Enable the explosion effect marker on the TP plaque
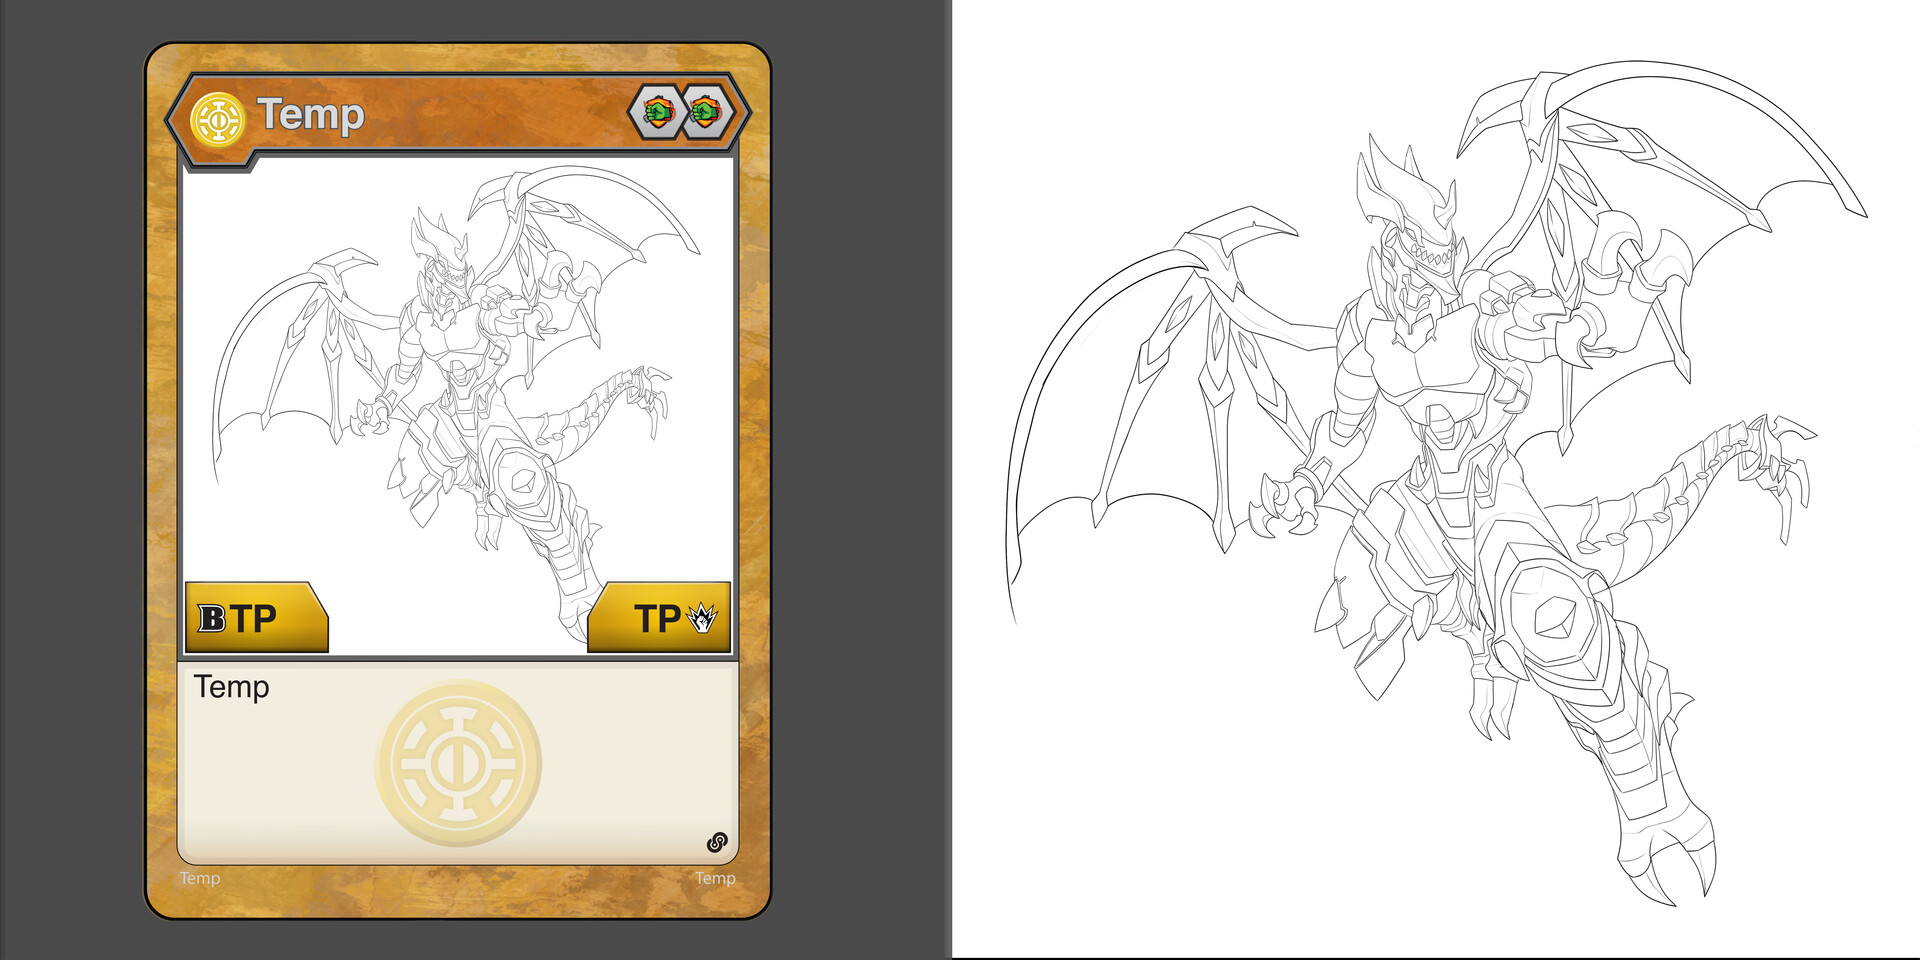The height and width of the screenshot is (960, 1920). (x=705, y=618)
